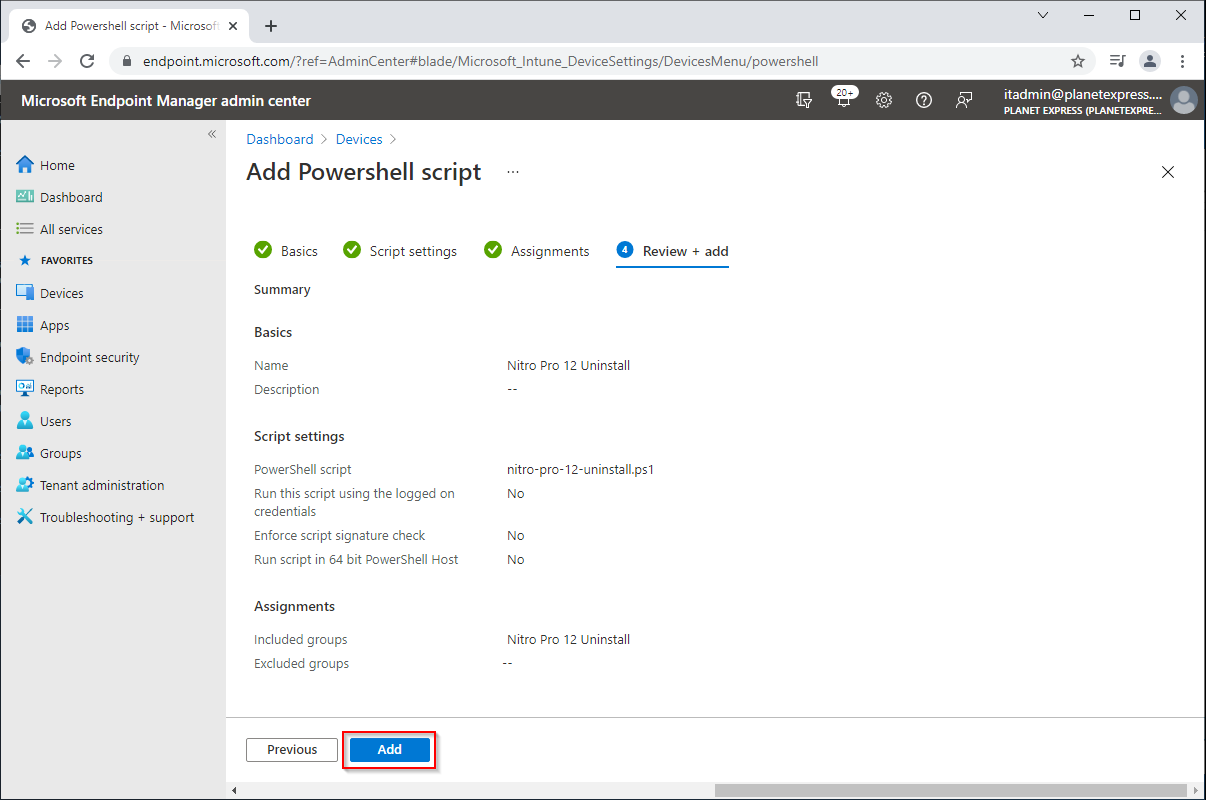The height and width of the screenshot is (800, 1206).
Task: Bookmark this page with the star icon
Action: point(1078,61)
